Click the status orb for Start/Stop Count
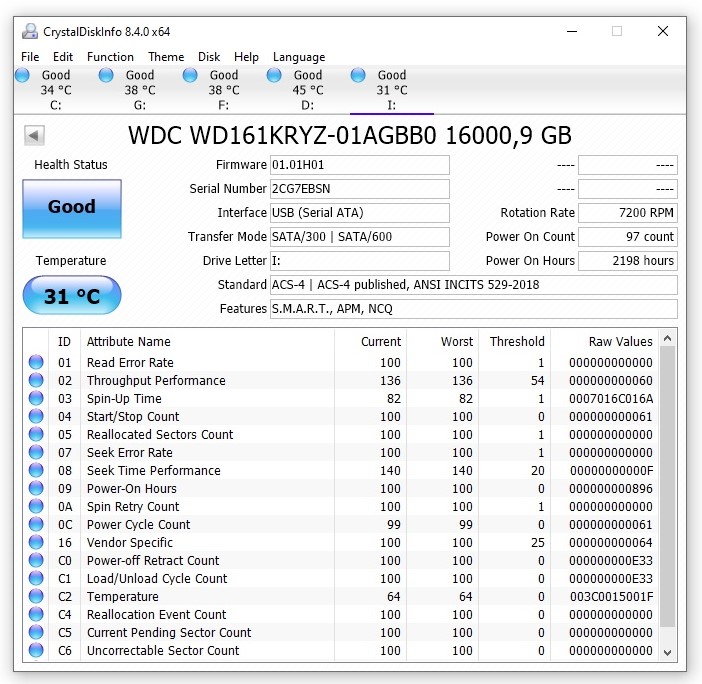Viewport: 702px width, 684px height. pos(36,416)
